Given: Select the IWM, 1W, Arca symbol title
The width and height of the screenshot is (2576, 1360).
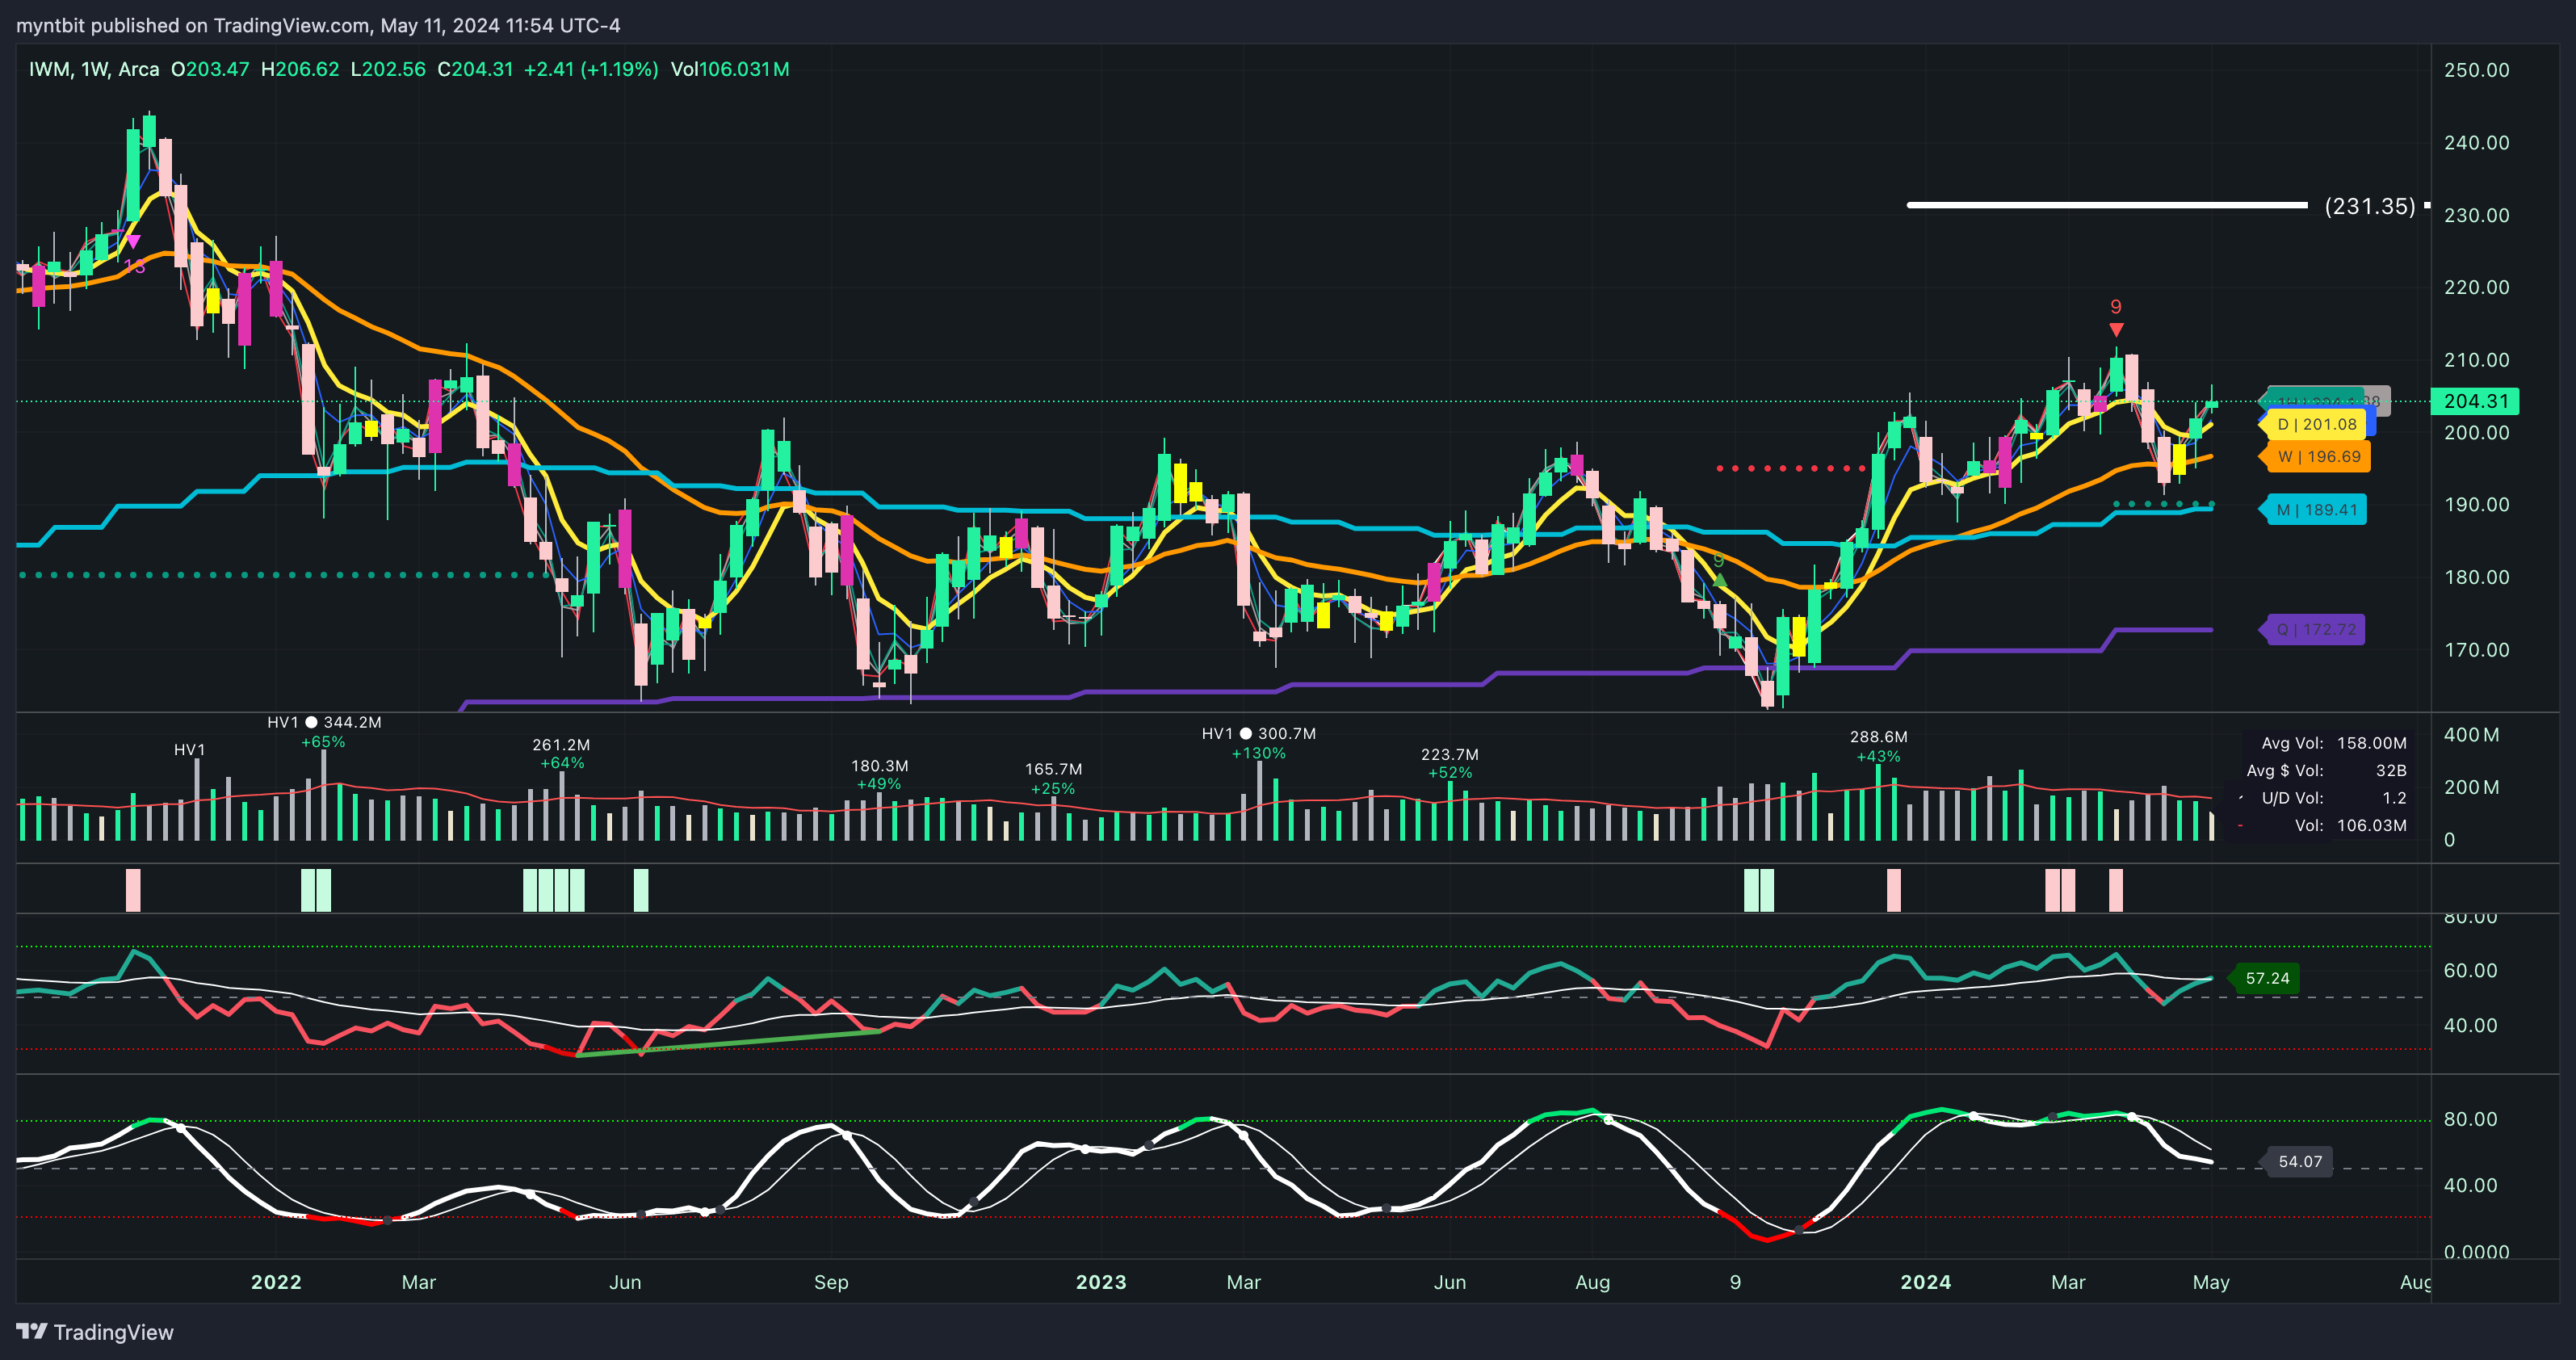Looking at the screenshot, I should [x=94, y=69].
